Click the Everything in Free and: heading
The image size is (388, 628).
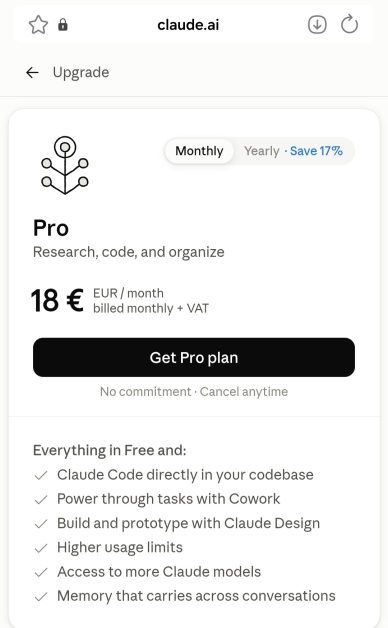[109, 451]
